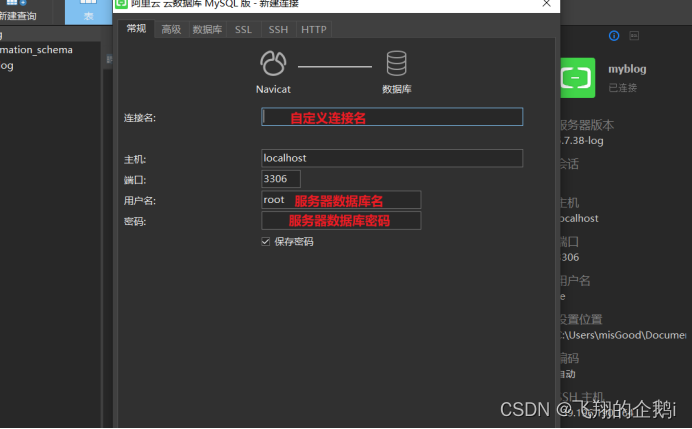Switch to the 常规 tab

136,29
